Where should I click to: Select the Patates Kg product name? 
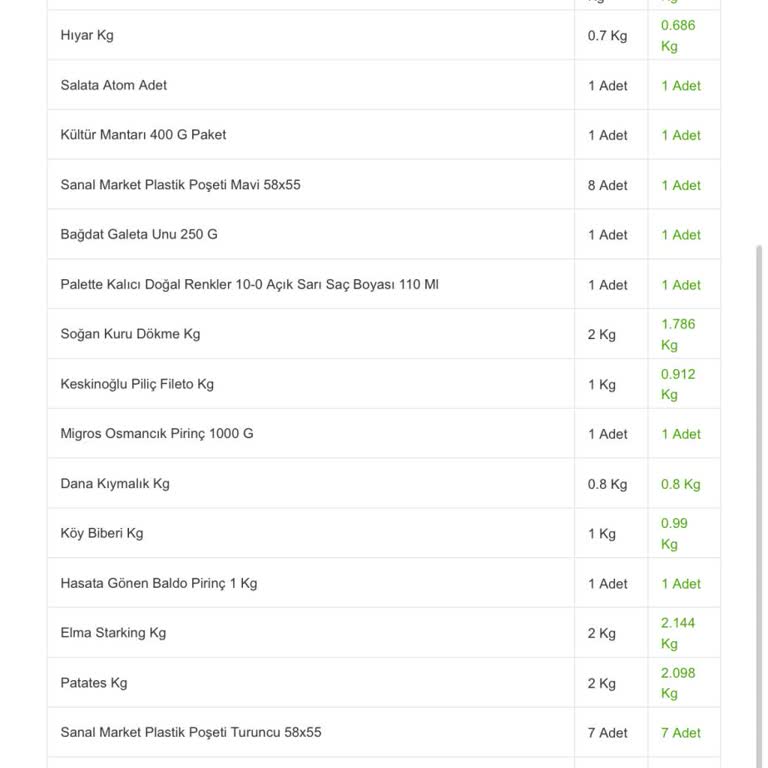(94, 683)
